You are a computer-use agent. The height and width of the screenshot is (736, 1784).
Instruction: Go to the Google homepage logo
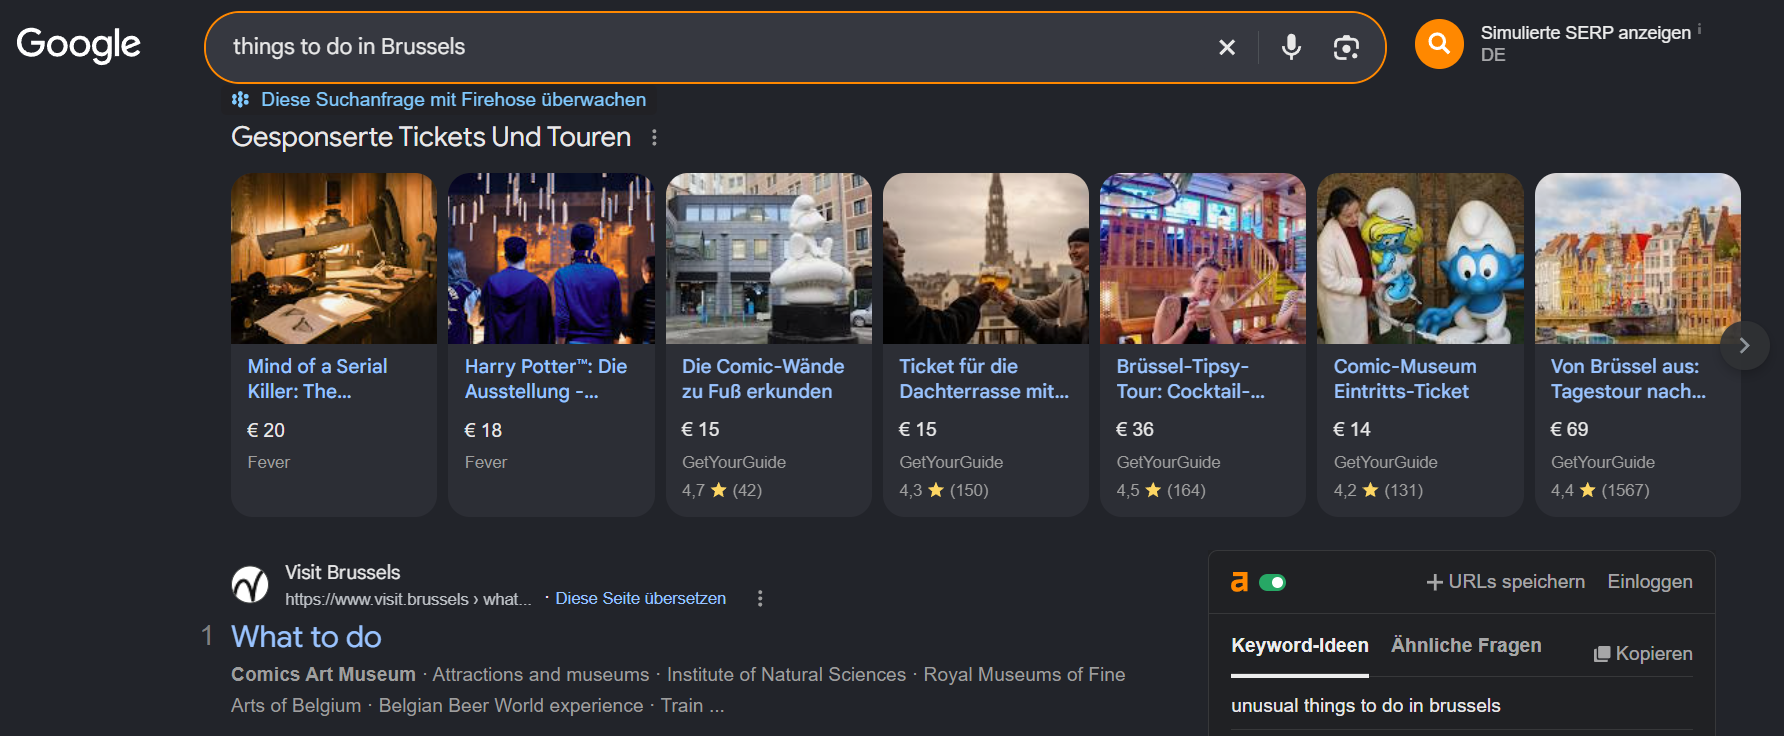pos(79,45)
